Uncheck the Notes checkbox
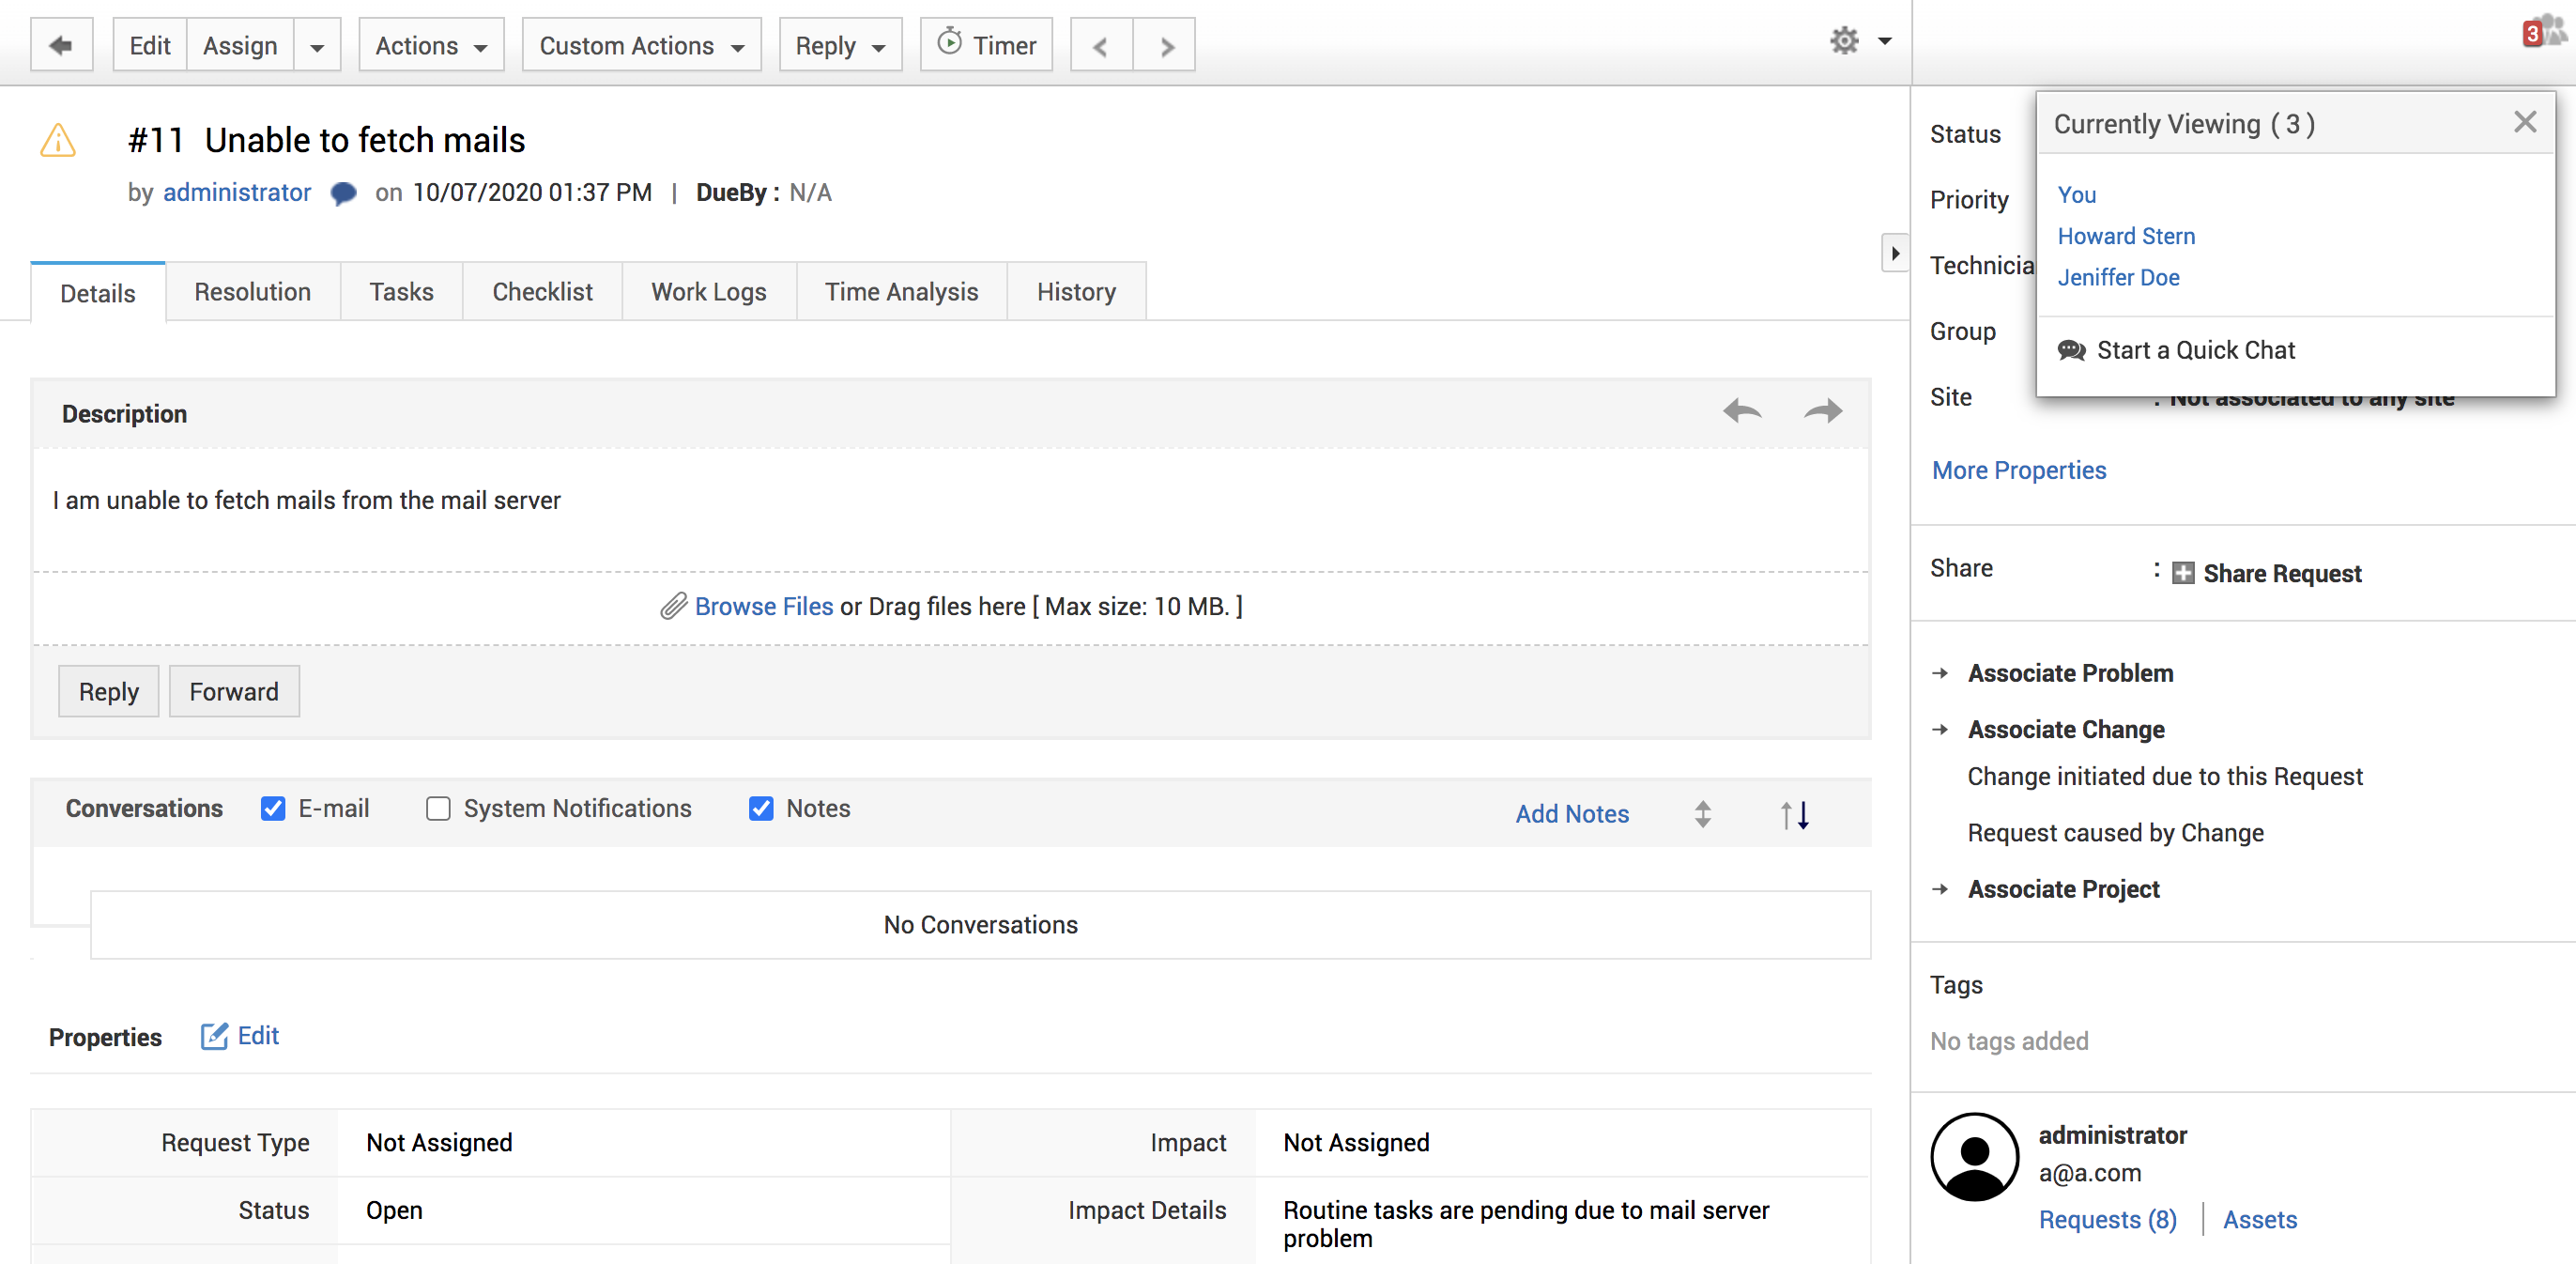Screen dimensions: 2576x1264 point(760,808)
